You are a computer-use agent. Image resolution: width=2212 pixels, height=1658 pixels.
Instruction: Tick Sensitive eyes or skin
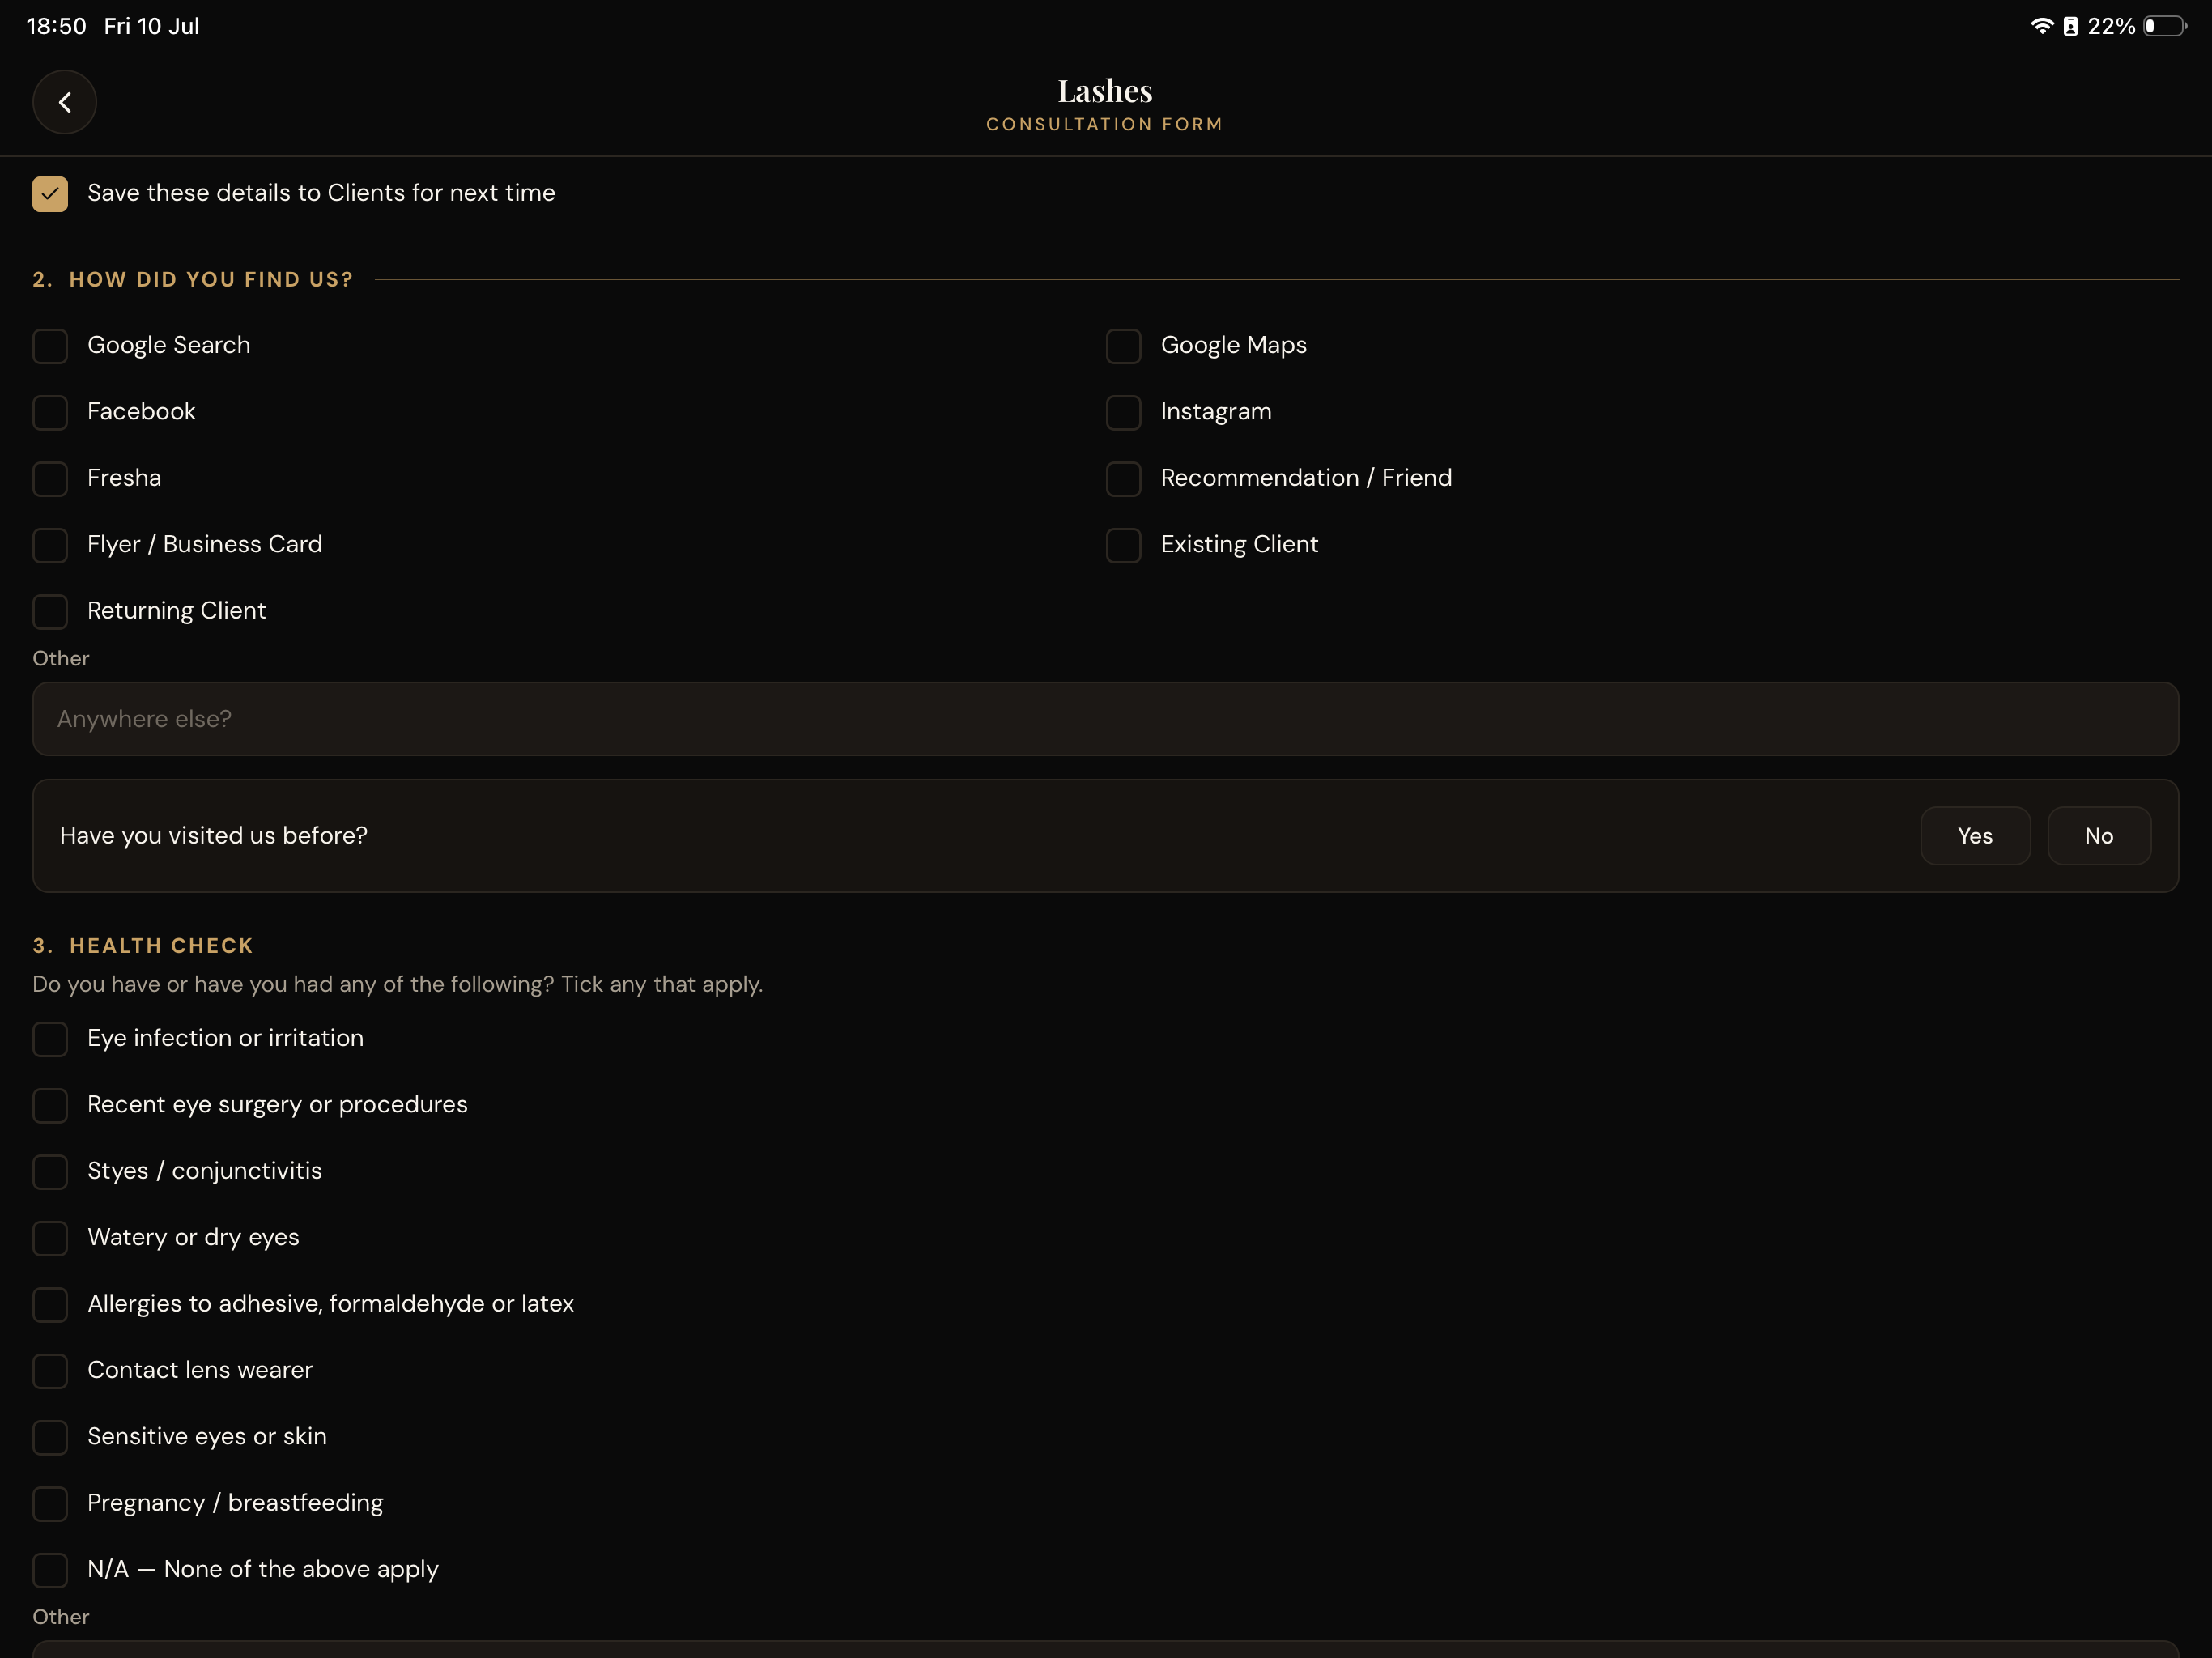point(50,1437)
